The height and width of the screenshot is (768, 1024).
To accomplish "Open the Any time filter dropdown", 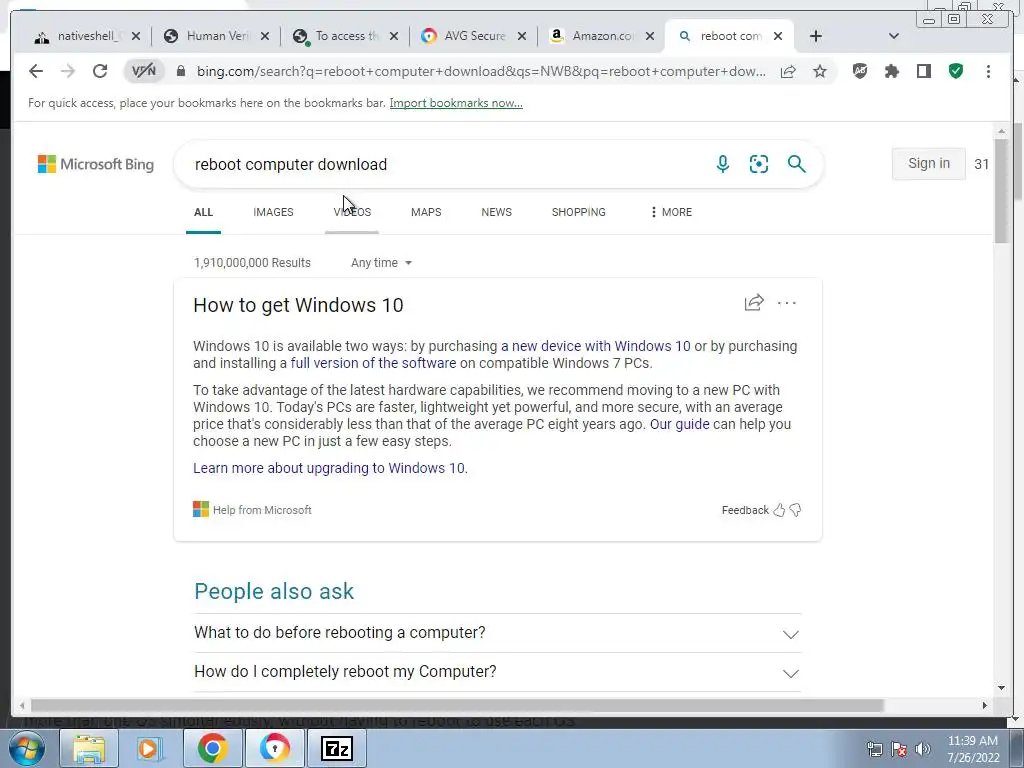I will tap(381, 263).
